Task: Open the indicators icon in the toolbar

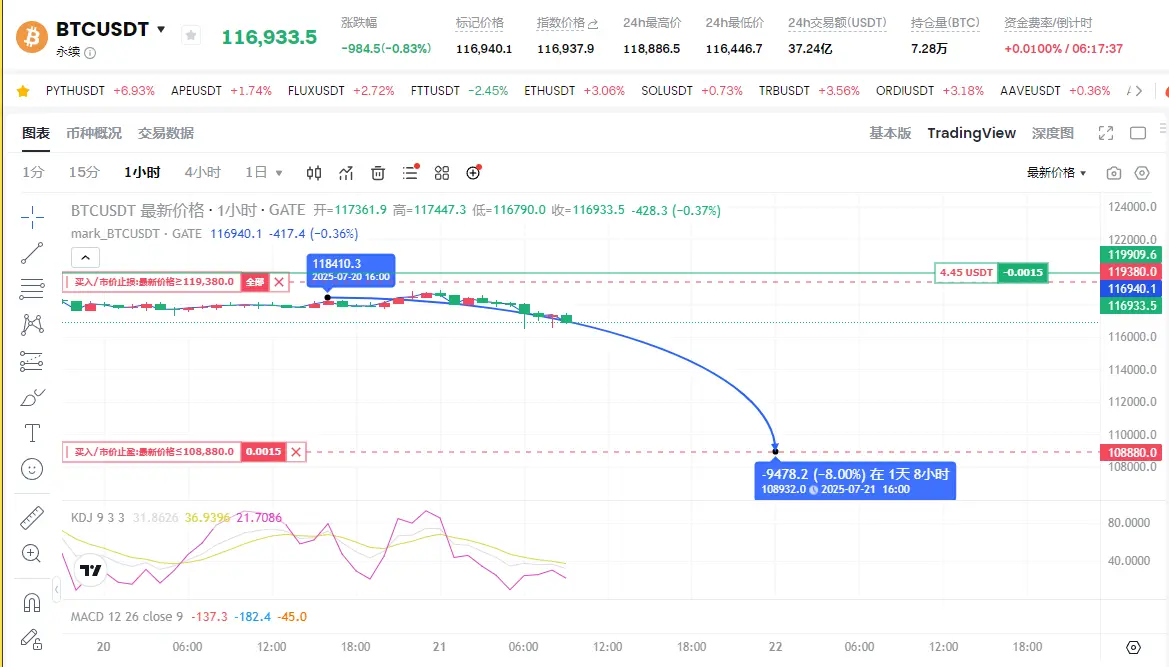Action: tap(346, 173)
